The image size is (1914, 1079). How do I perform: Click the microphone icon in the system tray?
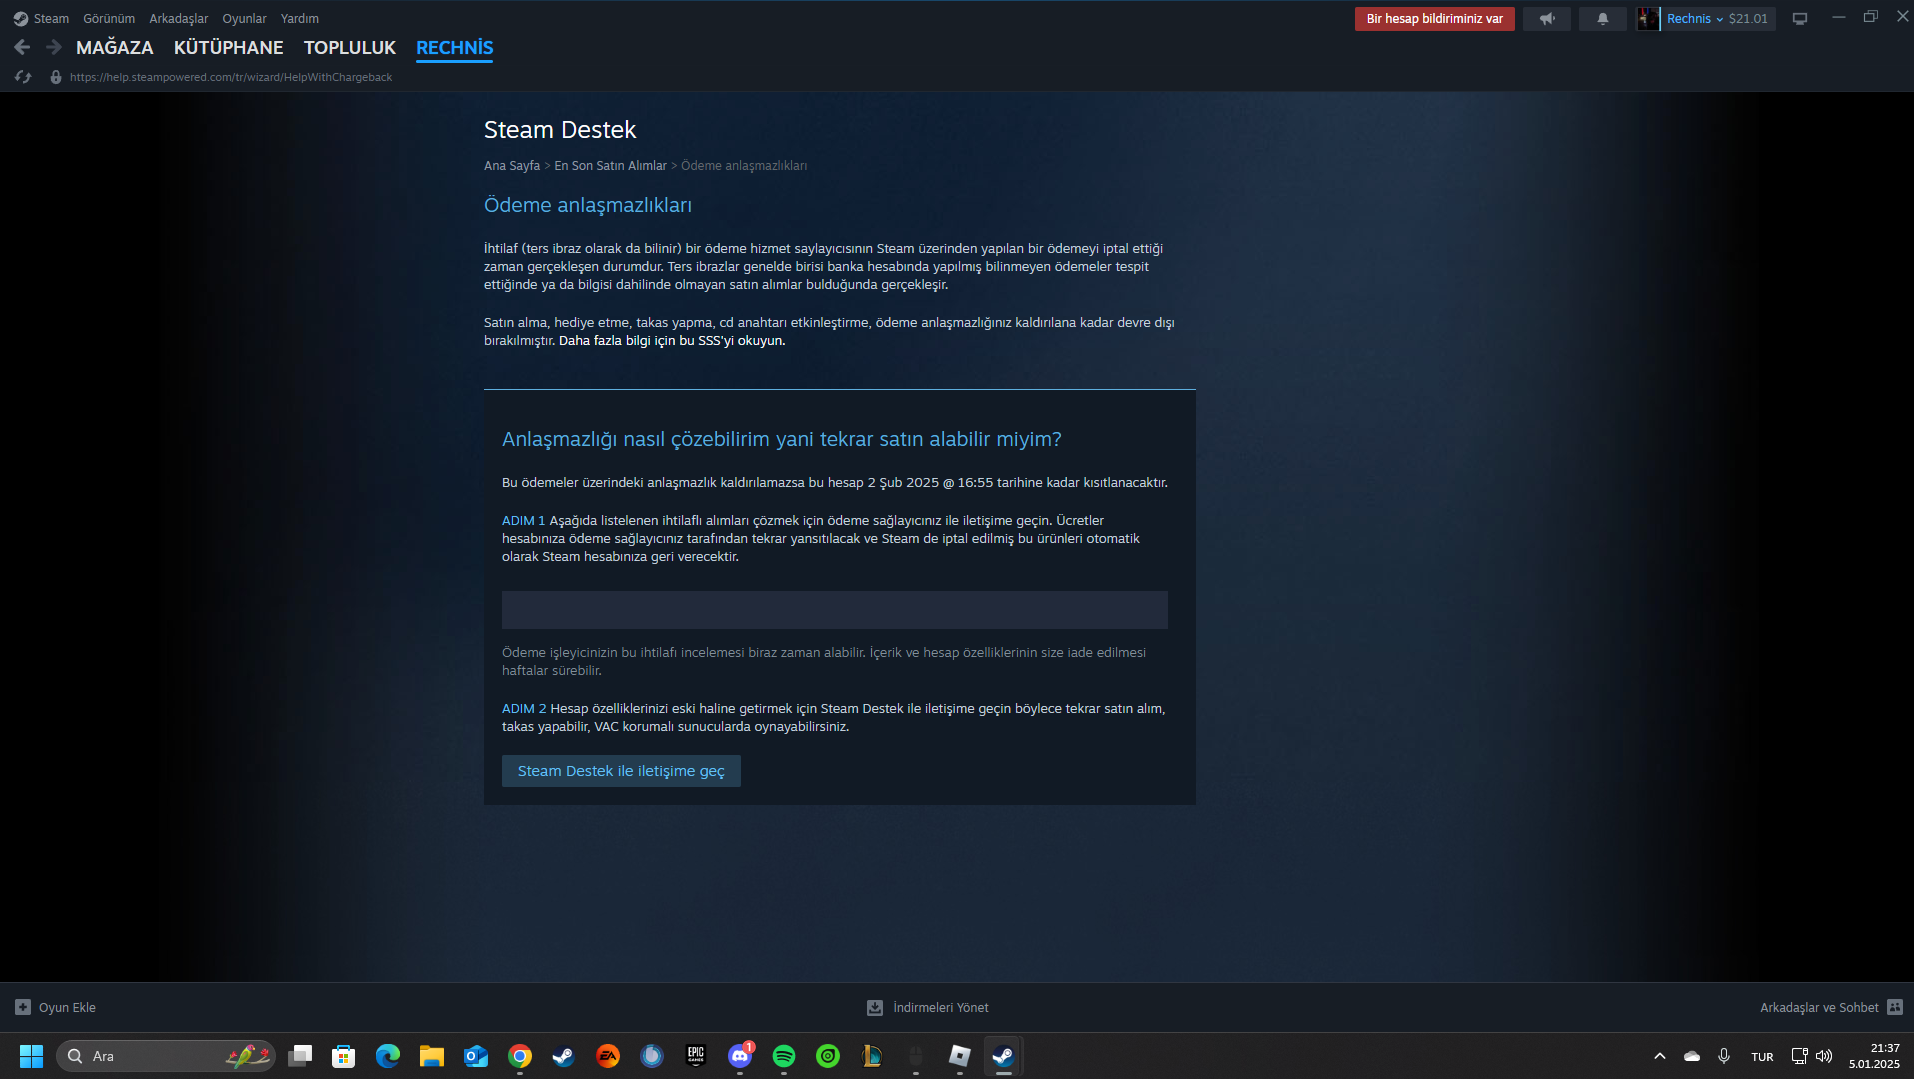(x=1724, y=1056)
